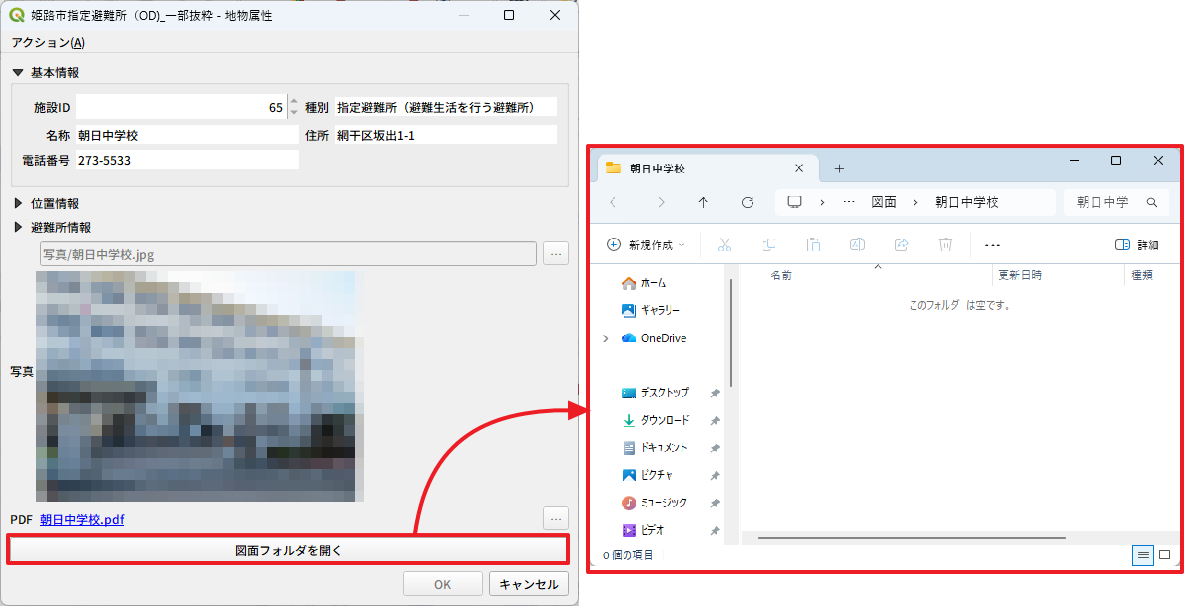Switch to details list view in Explorer
The image size is (1200, 606).
[1143, 555]
